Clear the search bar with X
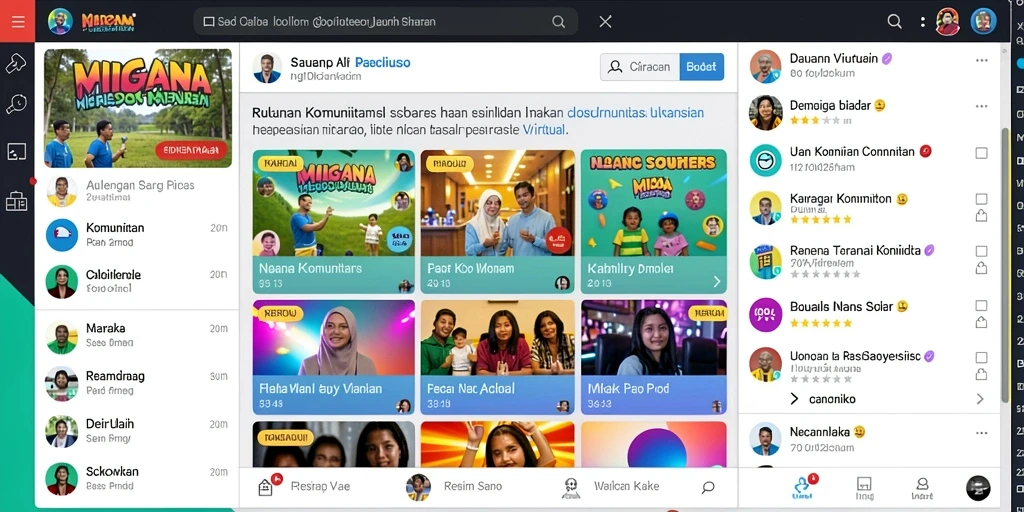1024x512 pixels. [605, 22]
